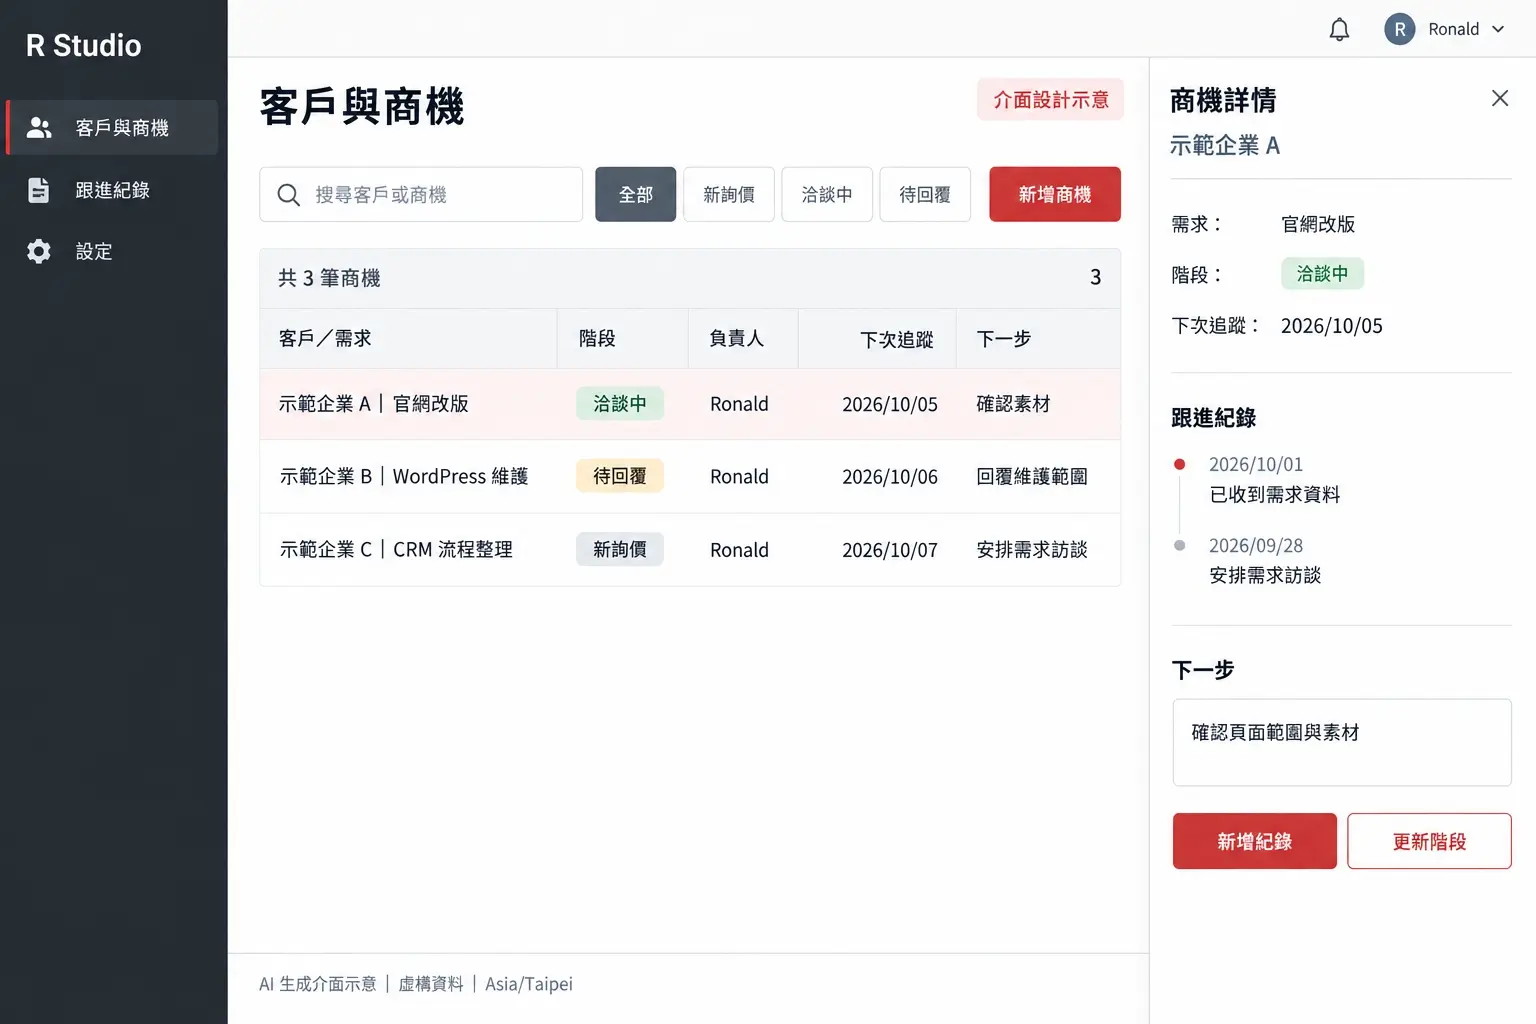Click the 洽談中 badge in the table
The height and width of the screenshot is (1024, 1536).
[x=620, y=404]
